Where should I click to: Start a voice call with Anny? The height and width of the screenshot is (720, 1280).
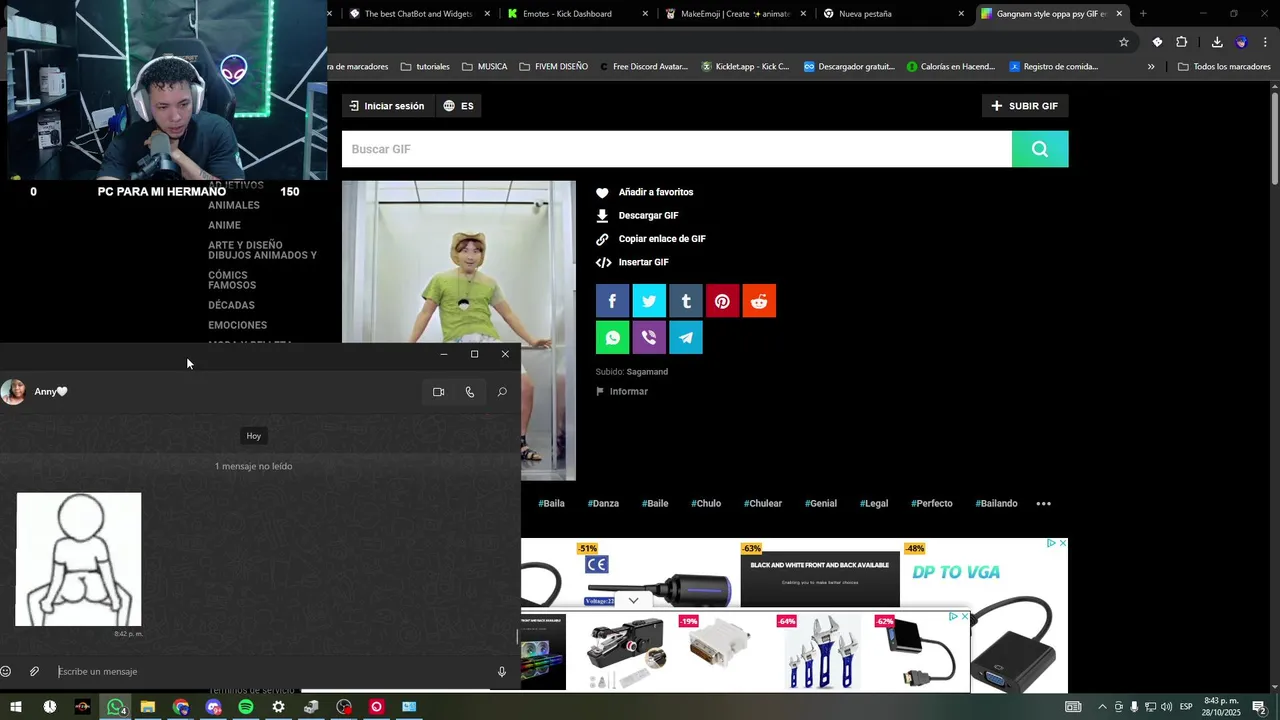click(470, 392)
